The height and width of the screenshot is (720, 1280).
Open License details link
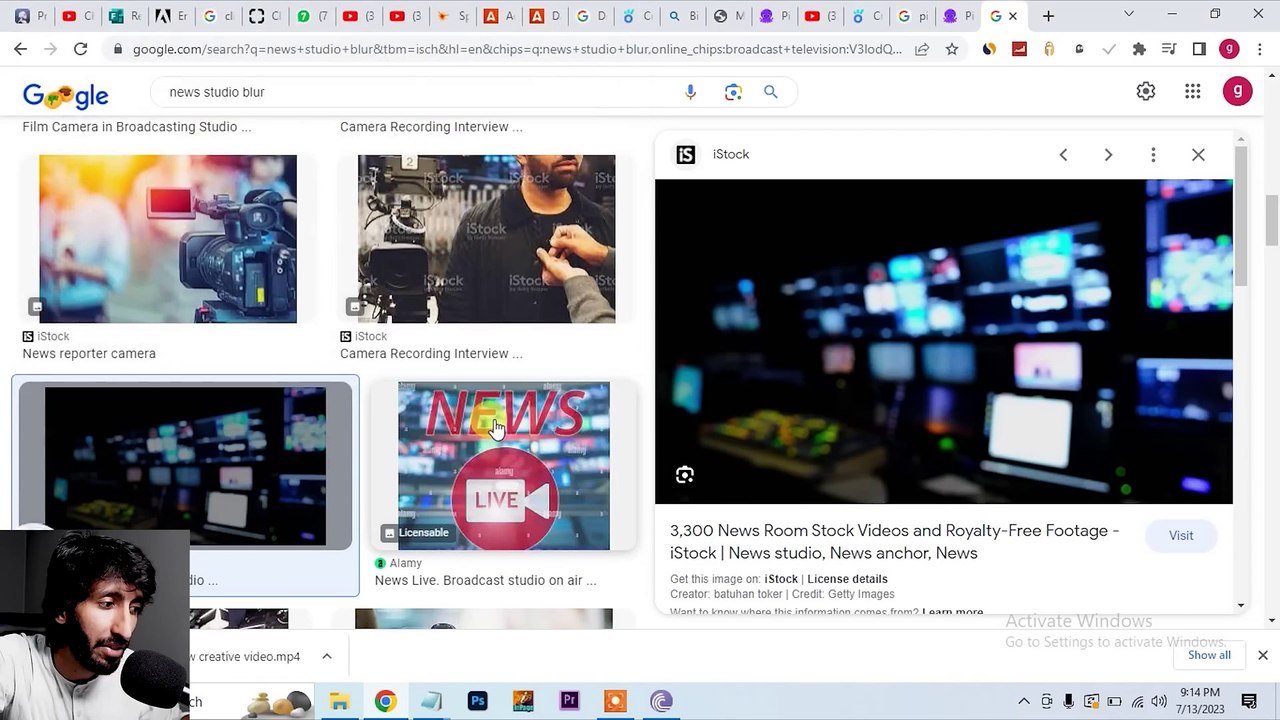click(847, 579)
